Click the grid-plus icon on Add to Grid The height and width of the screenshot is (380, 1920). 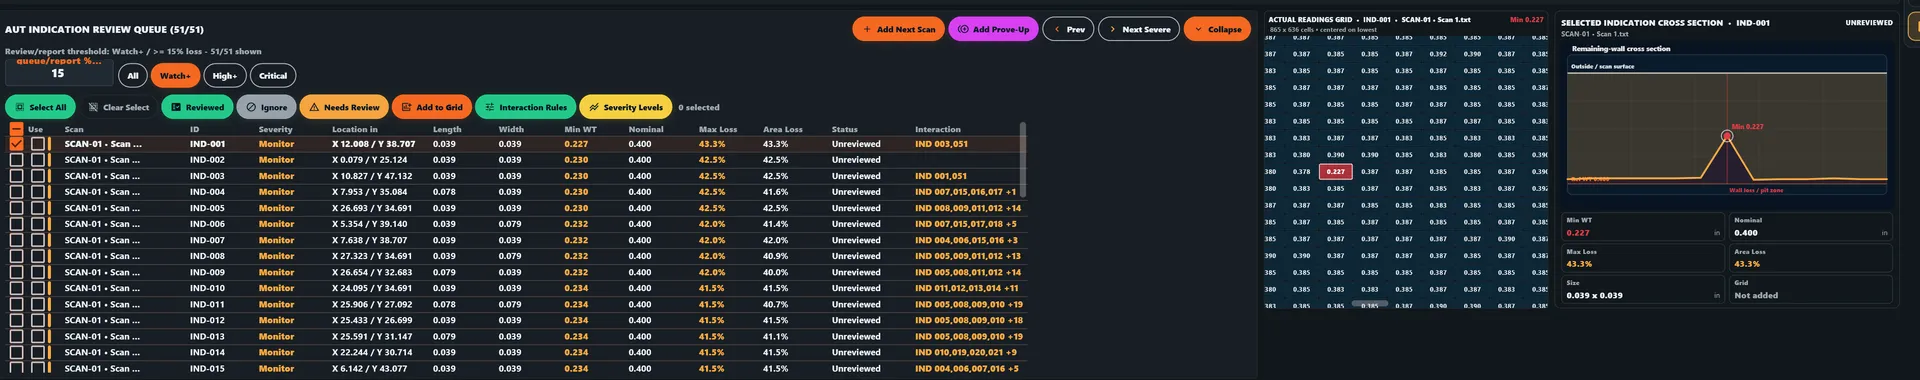click(406, 107)
